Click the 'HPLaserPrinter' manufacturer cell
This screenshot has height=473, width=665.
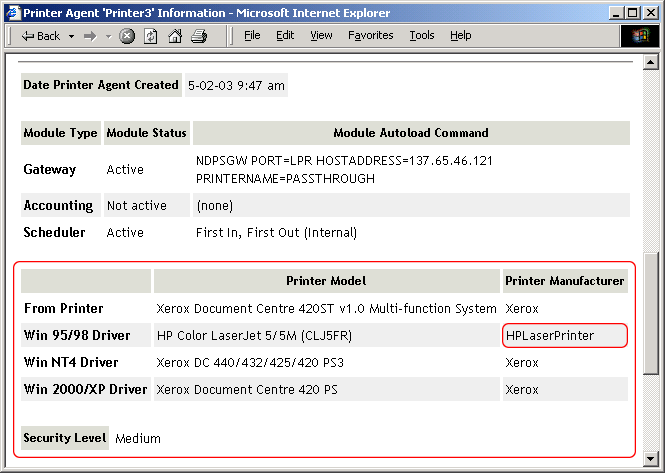(565, 336)
